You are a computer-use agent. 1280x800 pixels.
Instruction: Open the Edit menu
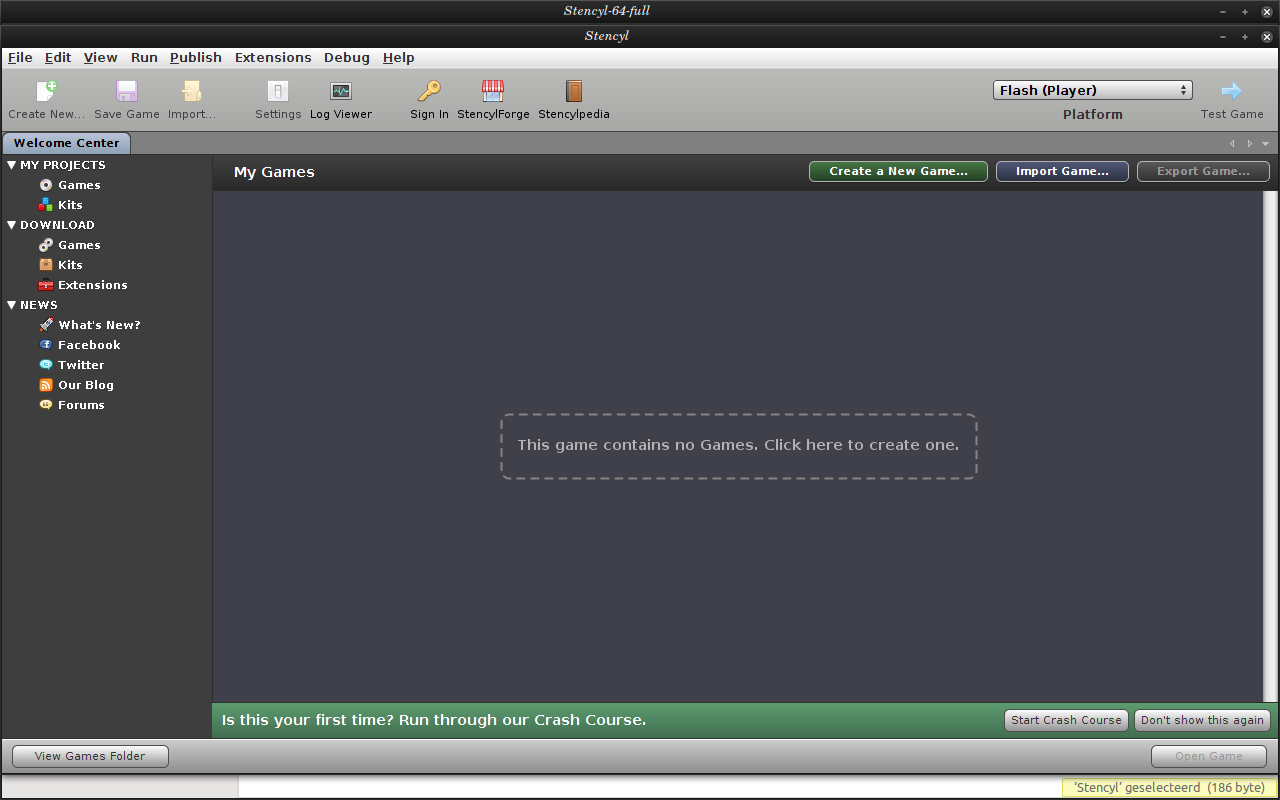[x=58, y=57]
